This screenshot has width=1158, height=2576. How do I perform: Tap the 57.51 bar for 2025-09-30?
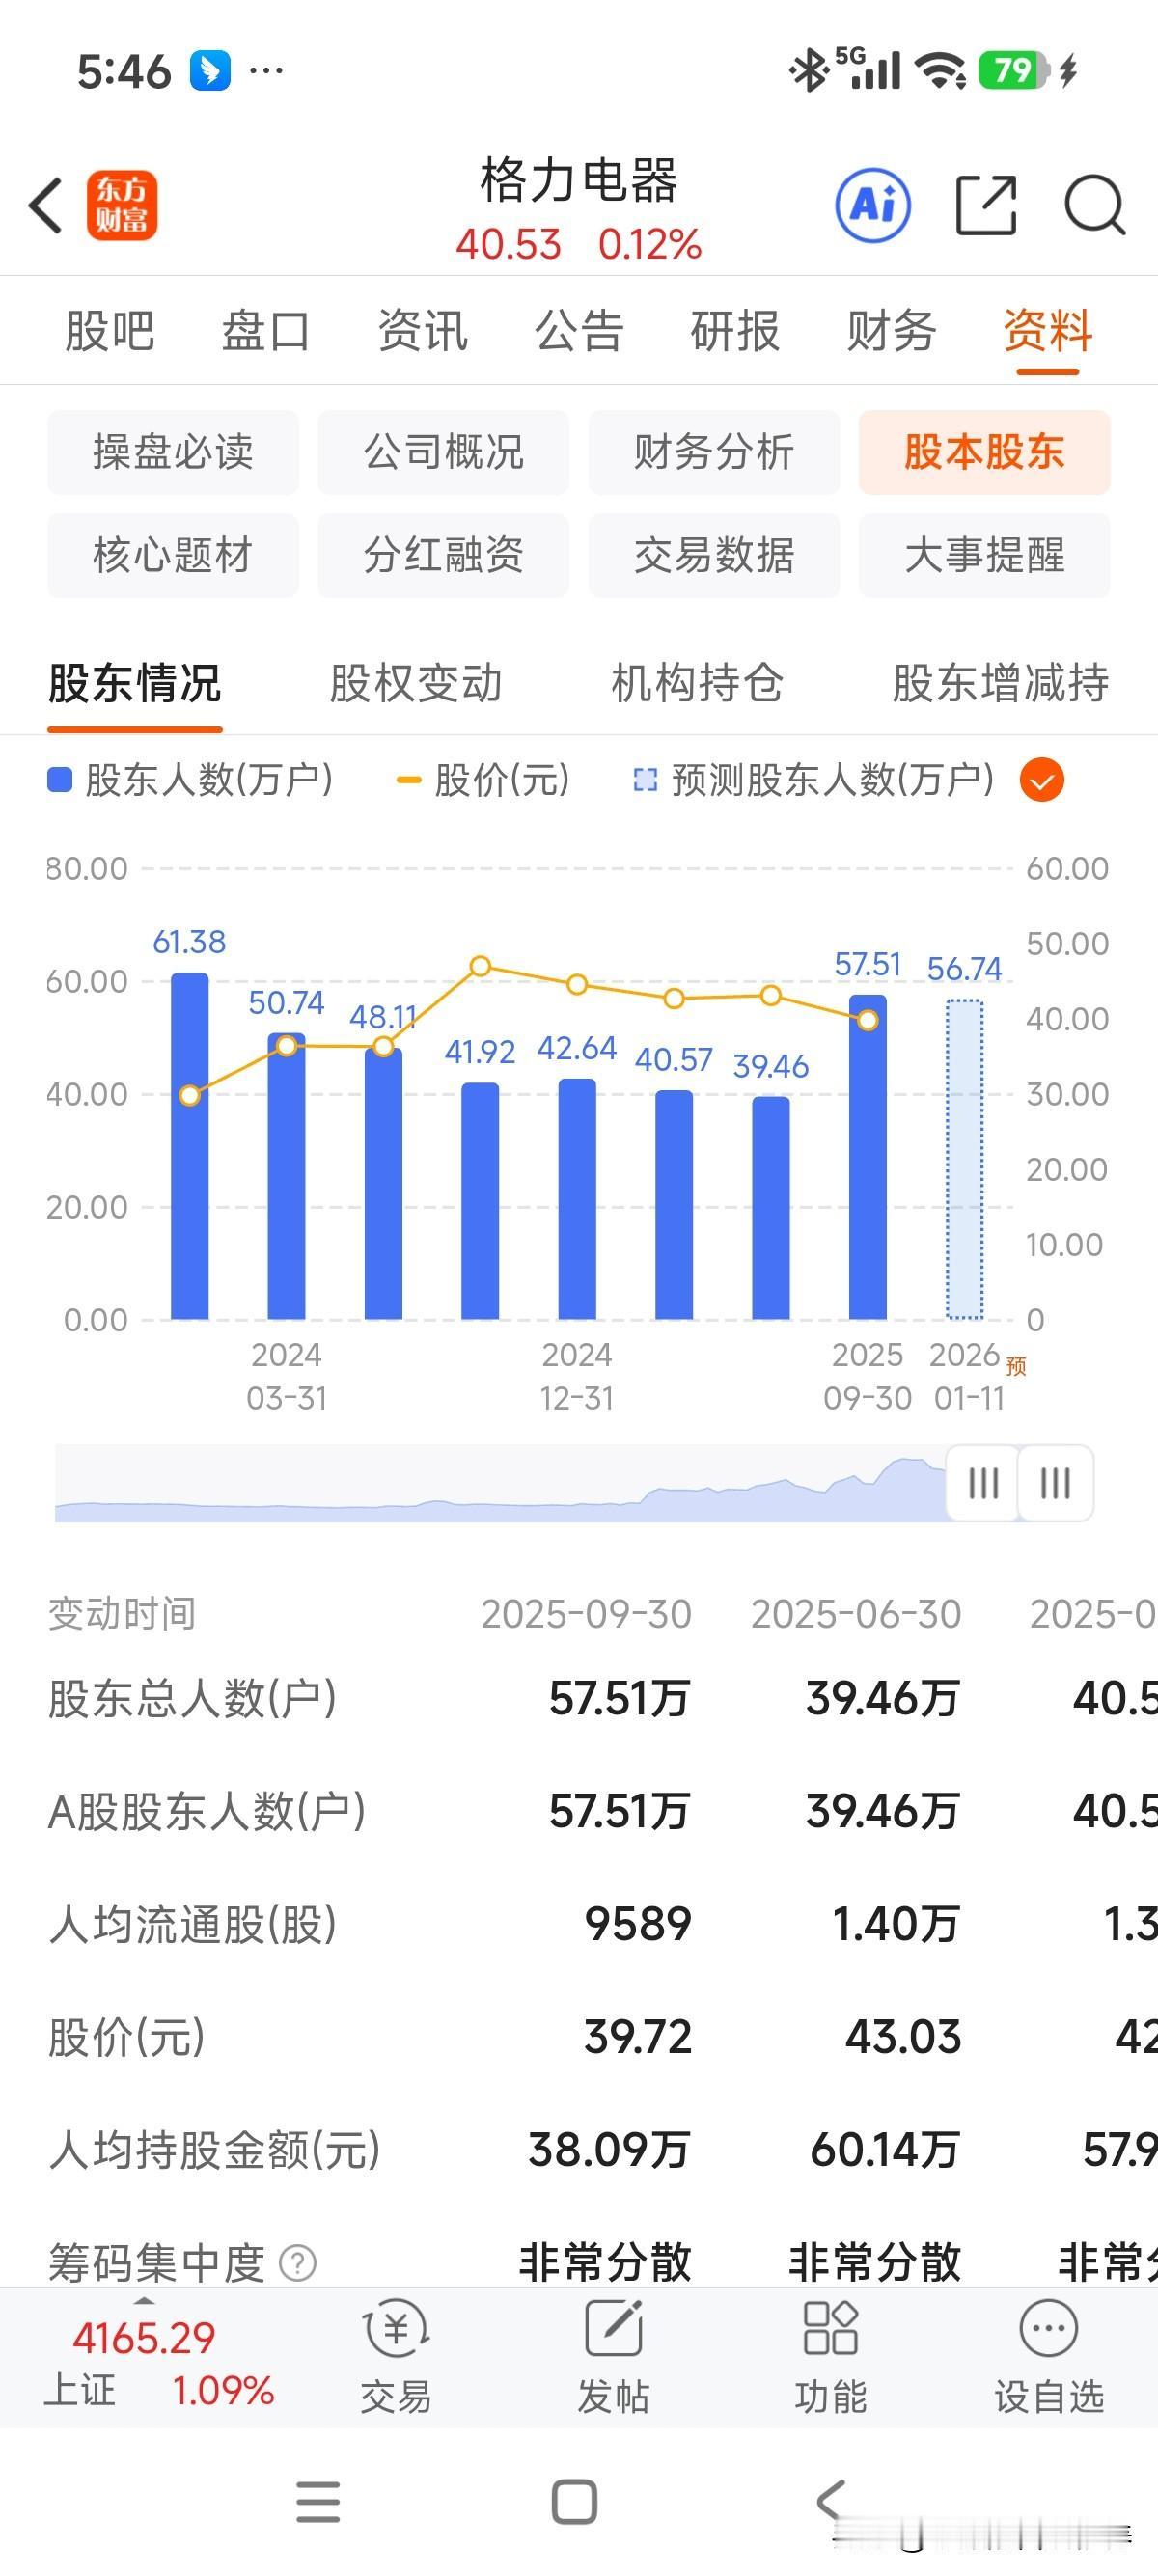click(x=868, y=1157)
